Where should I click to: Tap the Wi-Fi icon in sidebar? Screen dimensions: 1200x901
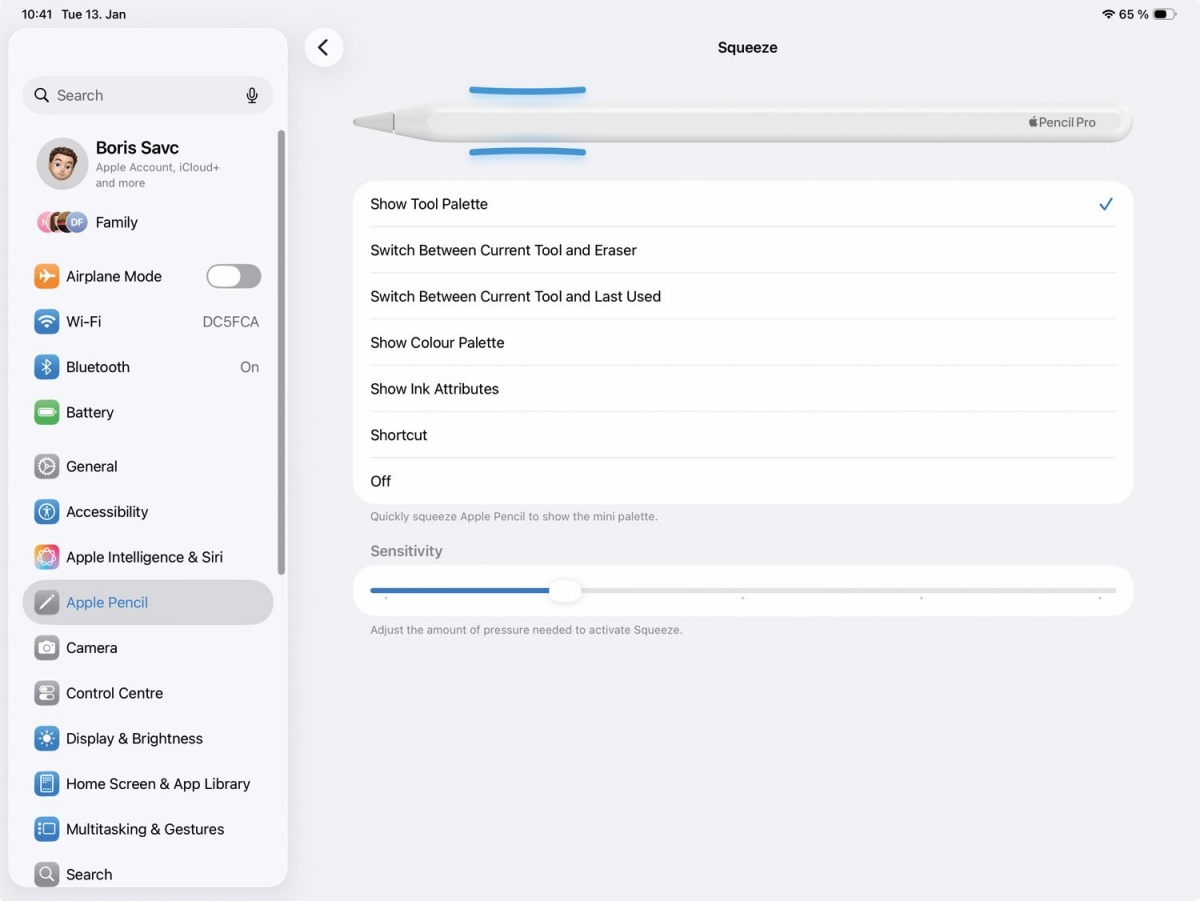click(x=46, y=321)
